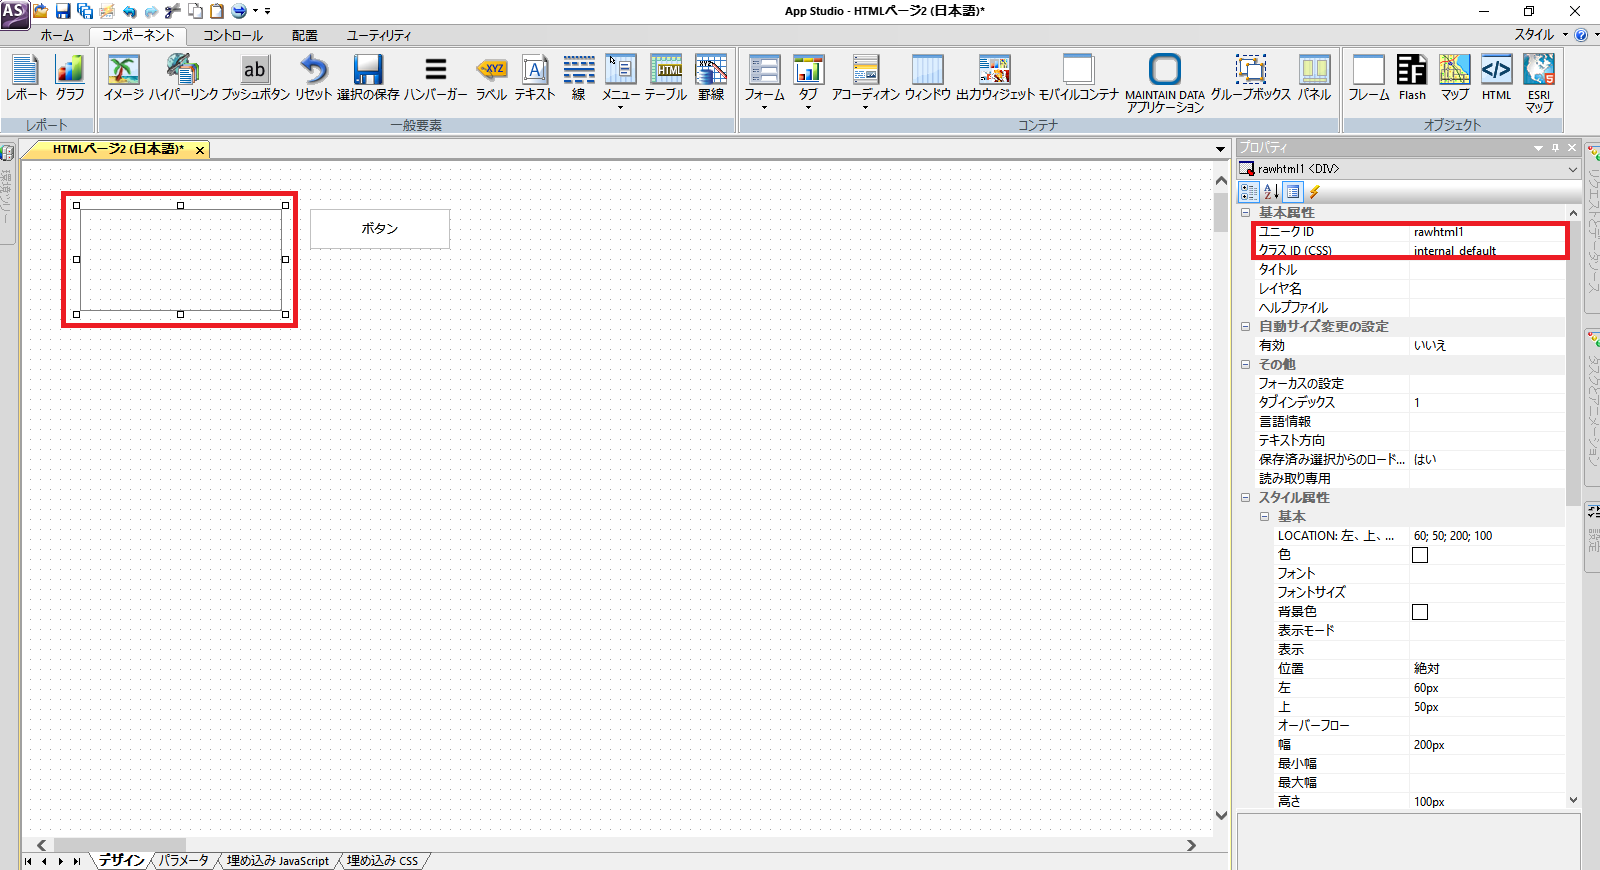The image size is (1600, 870).
Task: Insert a フレーム frame object
Action: 1369,78
